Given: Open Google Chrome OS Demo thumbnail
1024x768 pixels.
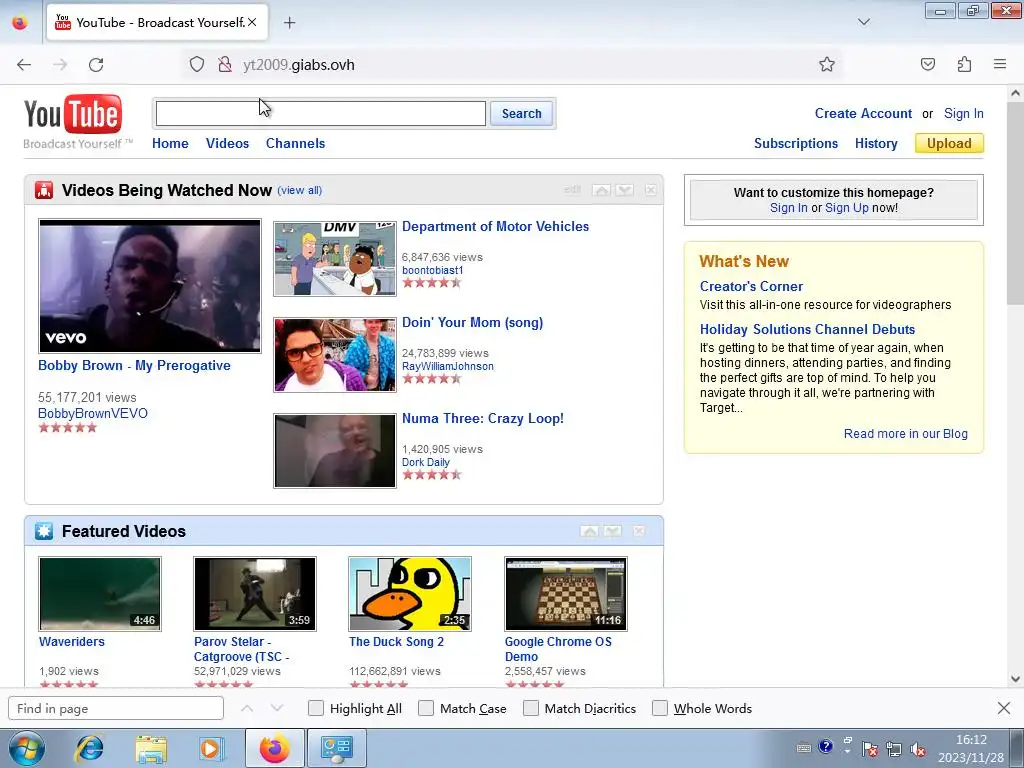Looking at the screenshot, I should point(566,594).
